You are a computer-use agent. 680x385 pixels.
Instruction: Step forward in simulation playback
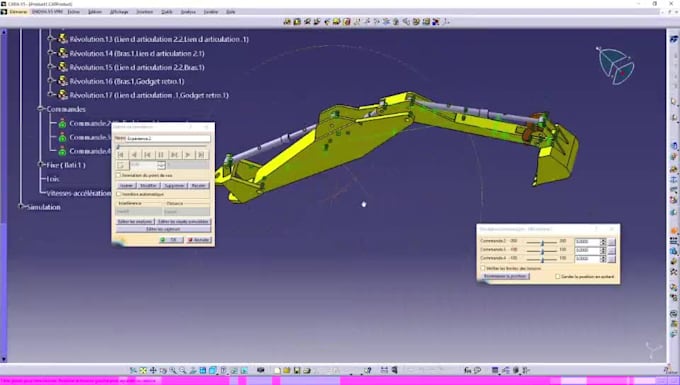click(174, 155)
